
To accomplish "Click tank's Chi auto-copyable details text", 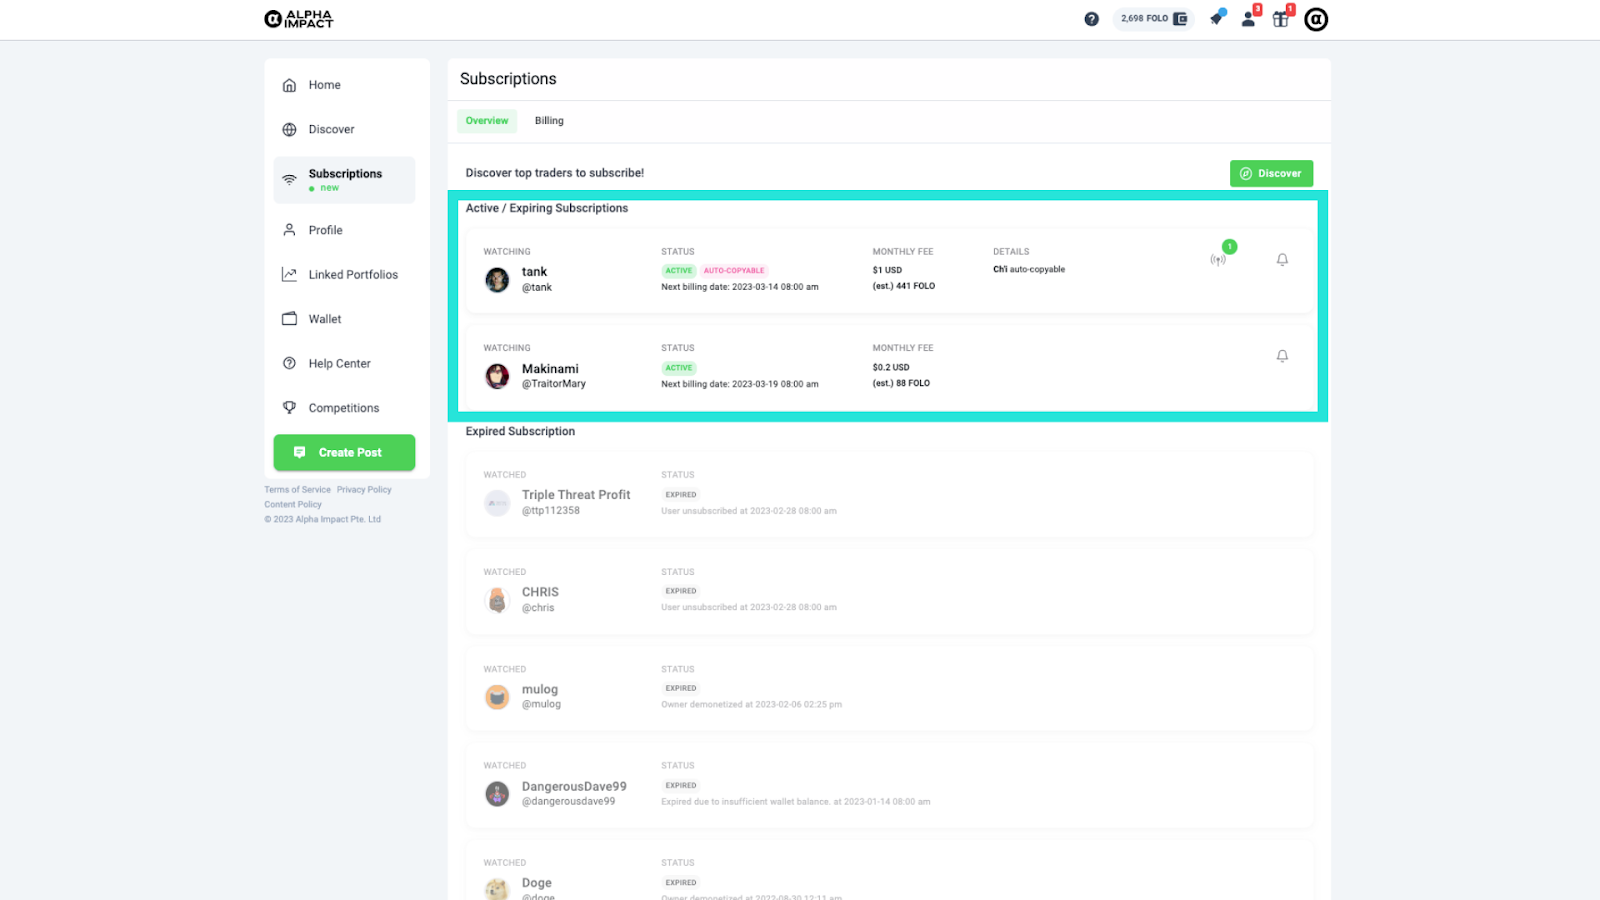I will tap(1029, 270).
